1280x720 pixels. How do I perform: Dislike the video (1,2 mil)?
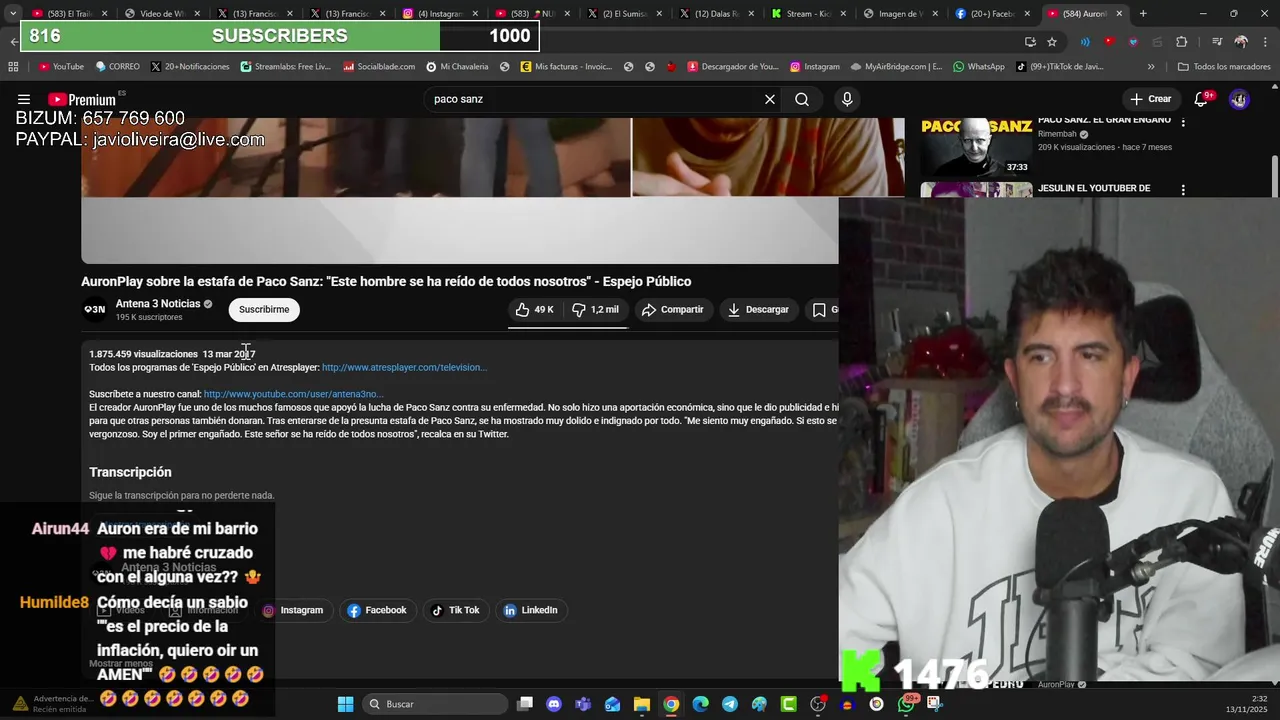(x=596, y=310)
